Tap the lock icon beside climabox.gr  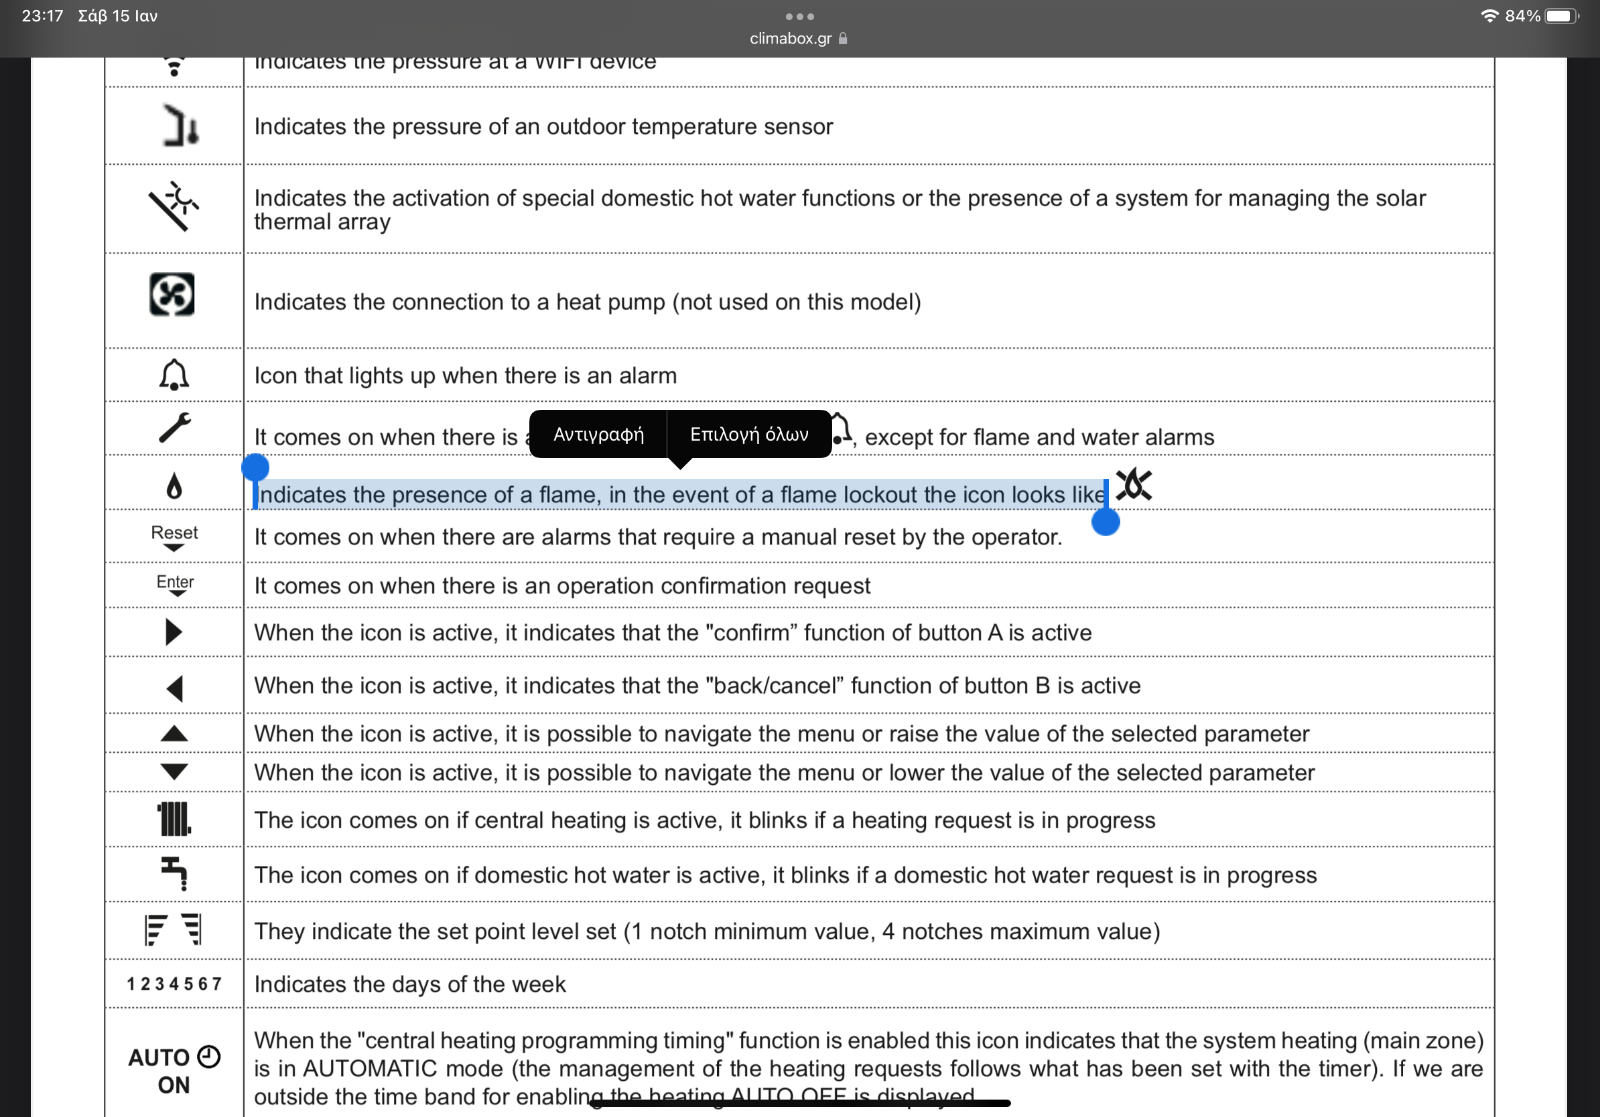843,38
